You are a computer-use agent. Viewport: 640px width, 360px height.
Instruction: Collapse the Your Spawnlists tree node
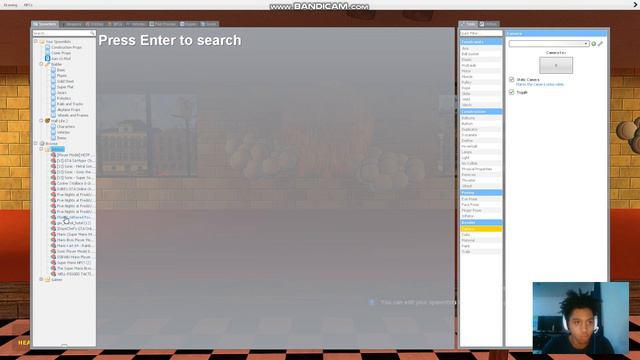click(36, 41)
